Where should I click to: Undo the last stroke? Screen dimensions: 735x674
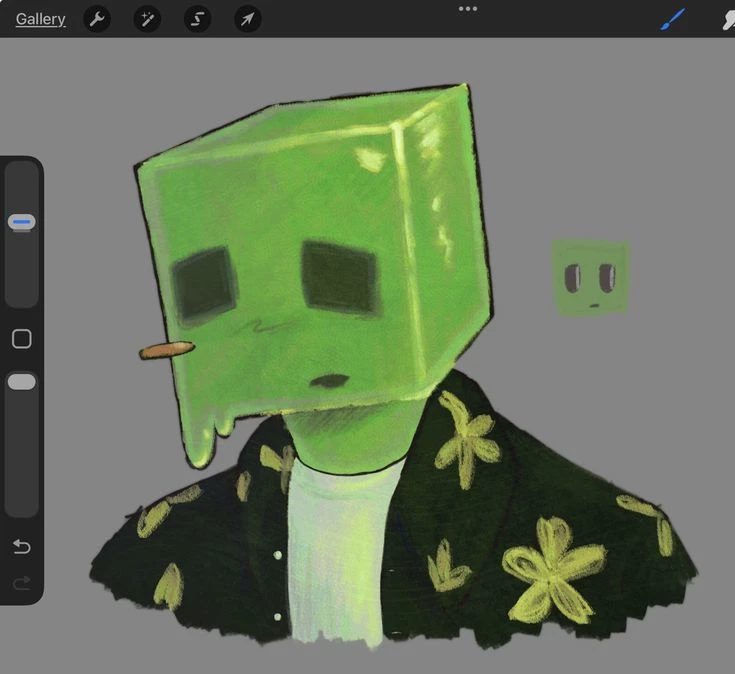pyautogui.click(x=22, y=546)
